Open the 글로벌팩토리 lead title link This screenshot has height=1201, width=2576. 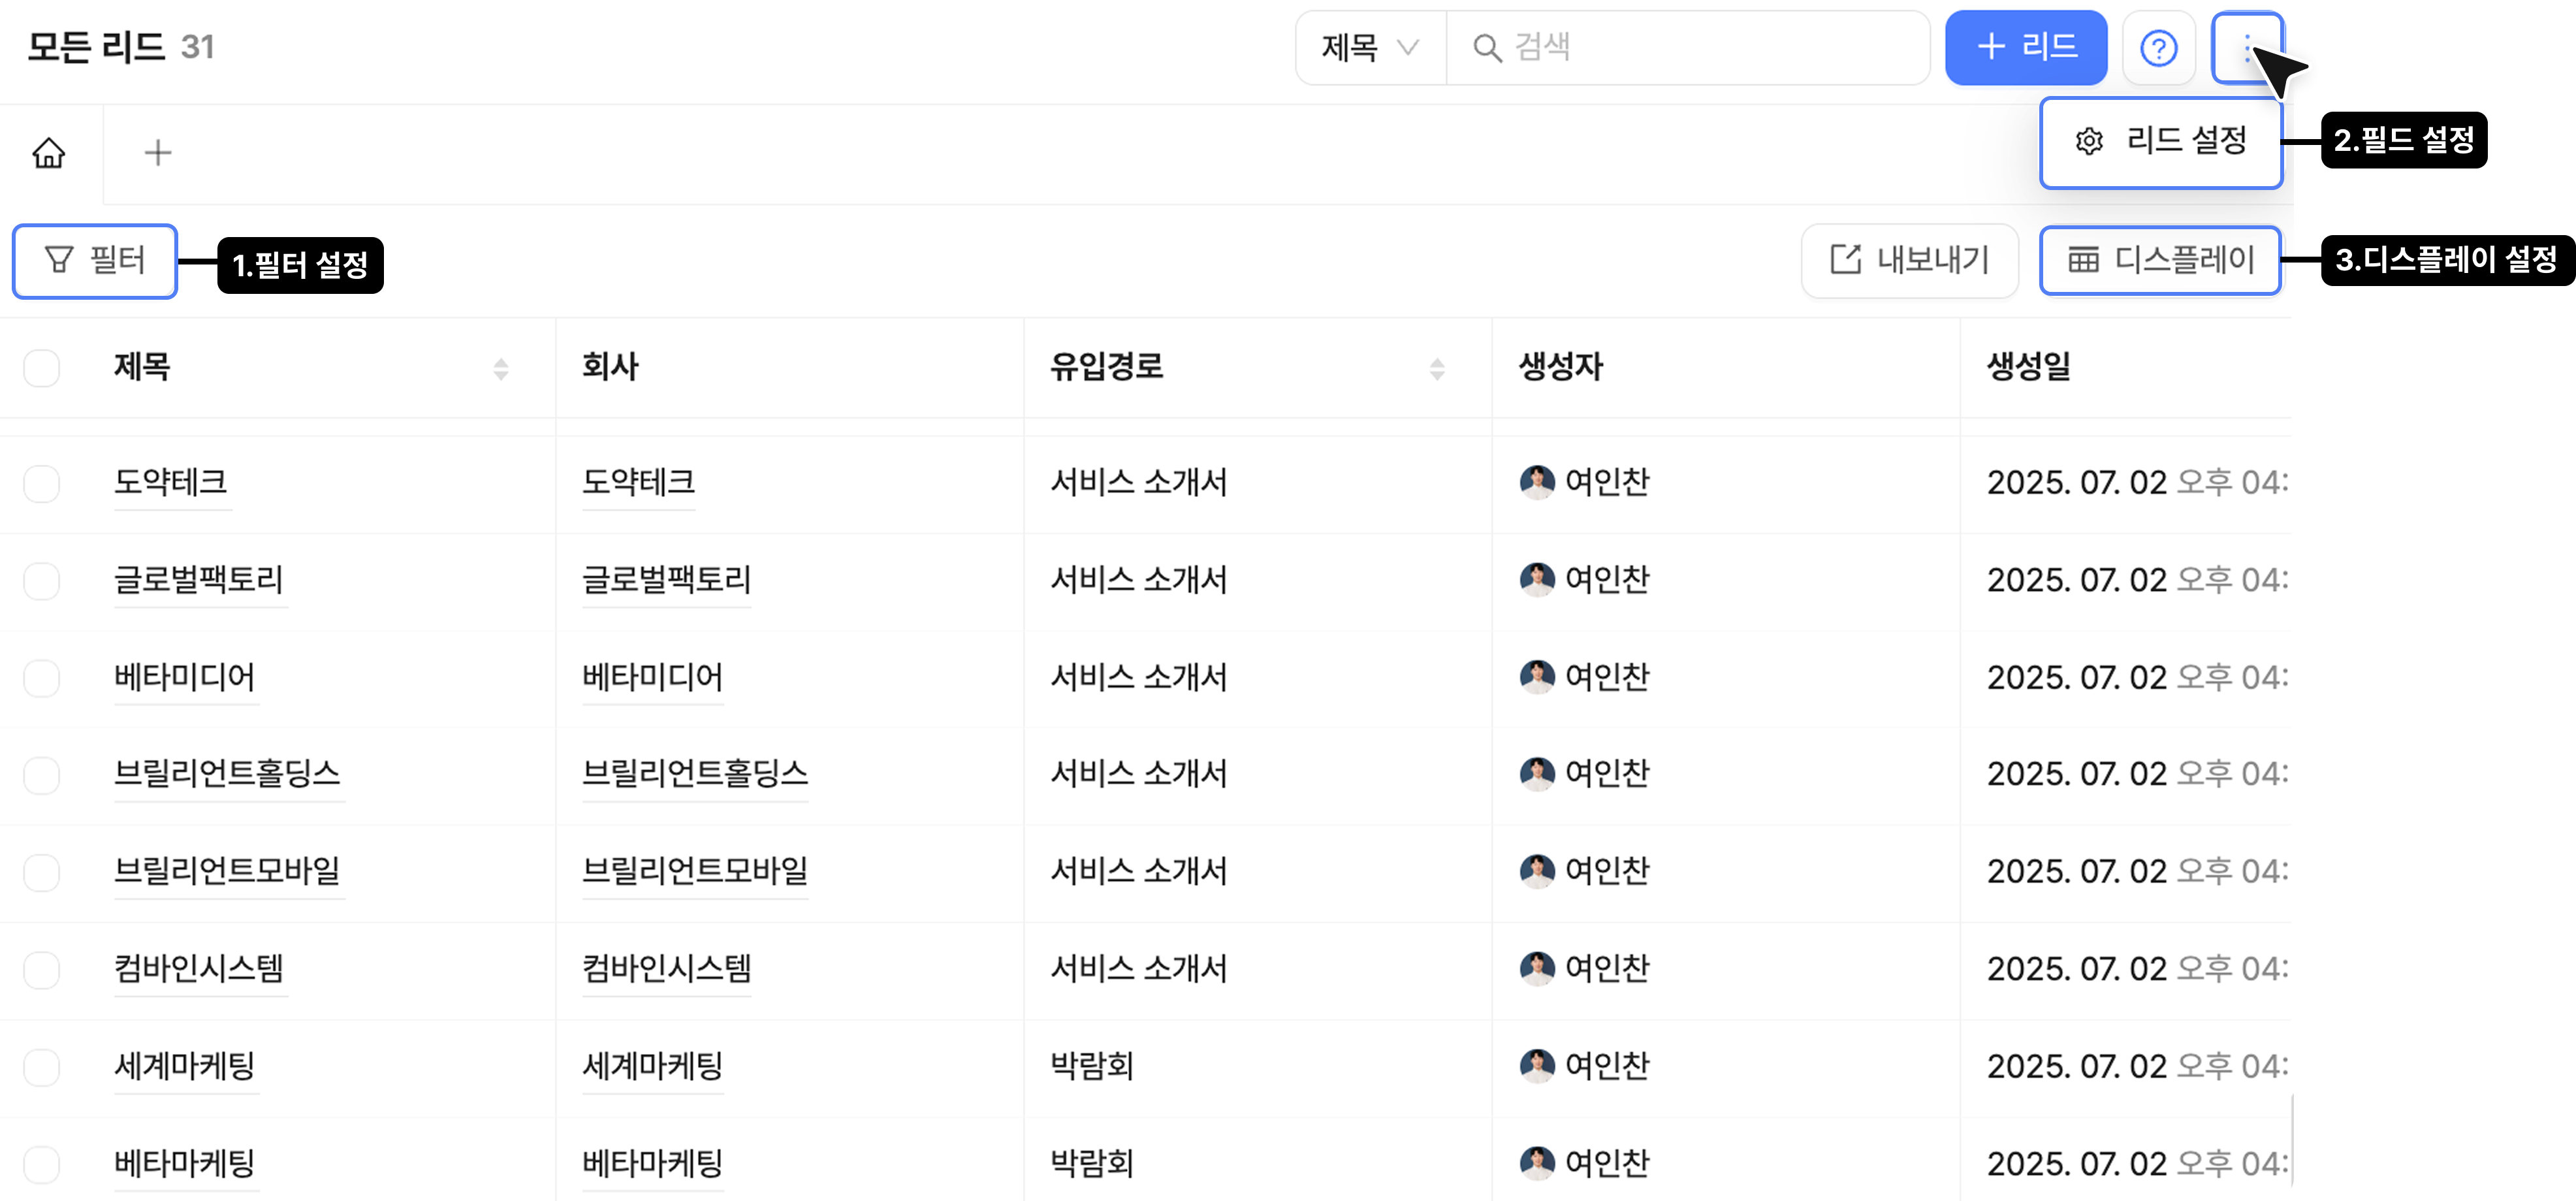tap(199, 580)
